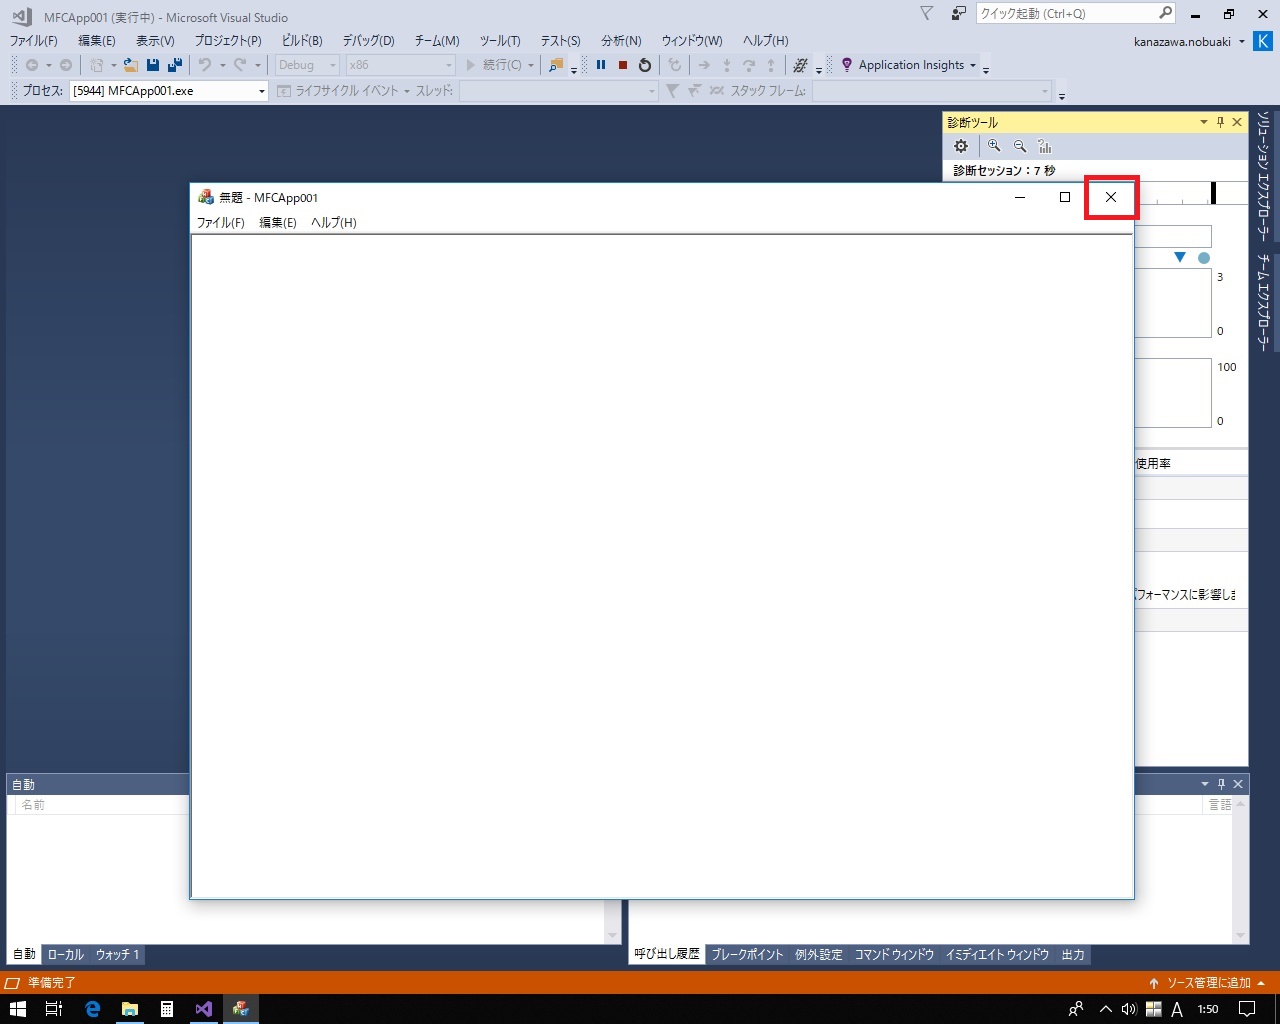This screenshot has width=1280, height=1024.
Task: Pin the 診断ツール panel
Action: pos(1220,122)
